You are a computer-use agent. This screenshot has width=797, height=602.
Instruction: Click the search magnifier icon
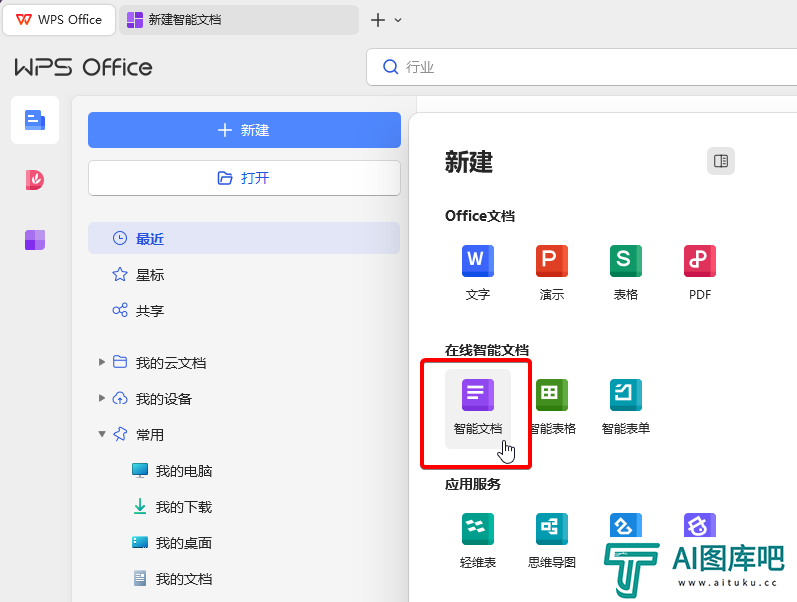390,67
